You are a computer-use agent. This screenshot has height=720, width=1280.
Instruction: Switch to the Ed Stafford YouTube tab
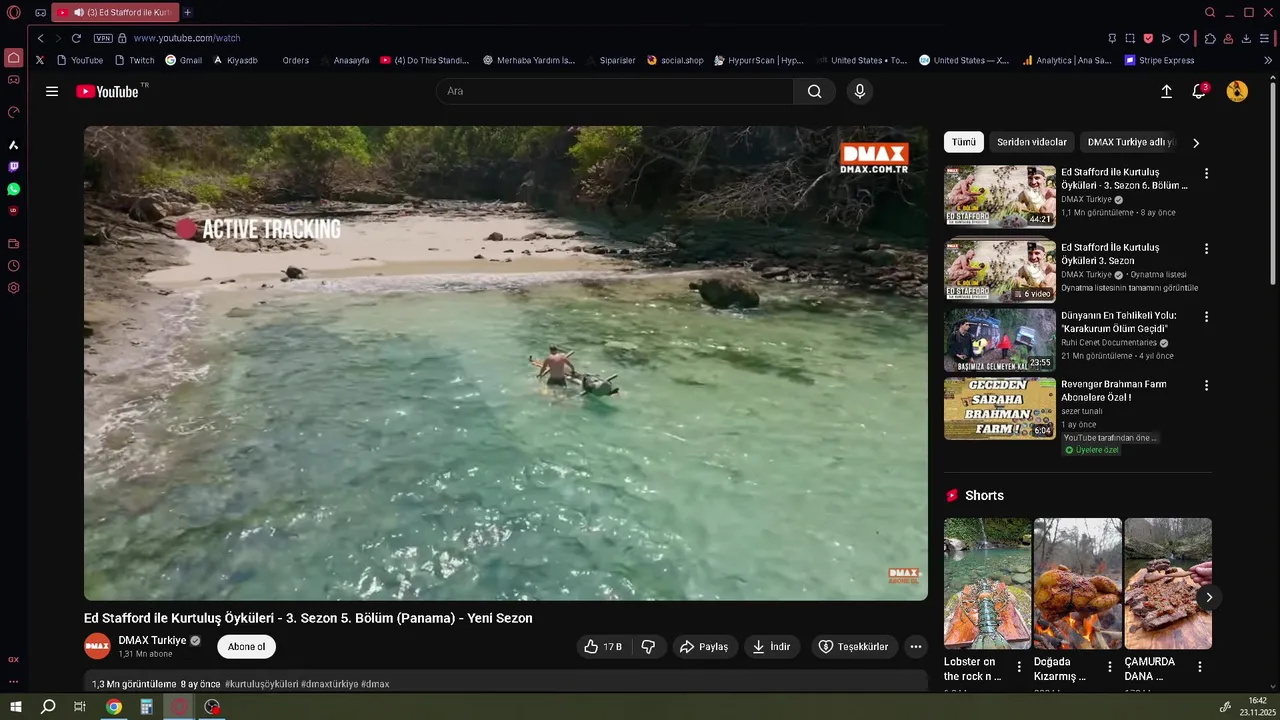pyautogui.click(x=114, y=13)
